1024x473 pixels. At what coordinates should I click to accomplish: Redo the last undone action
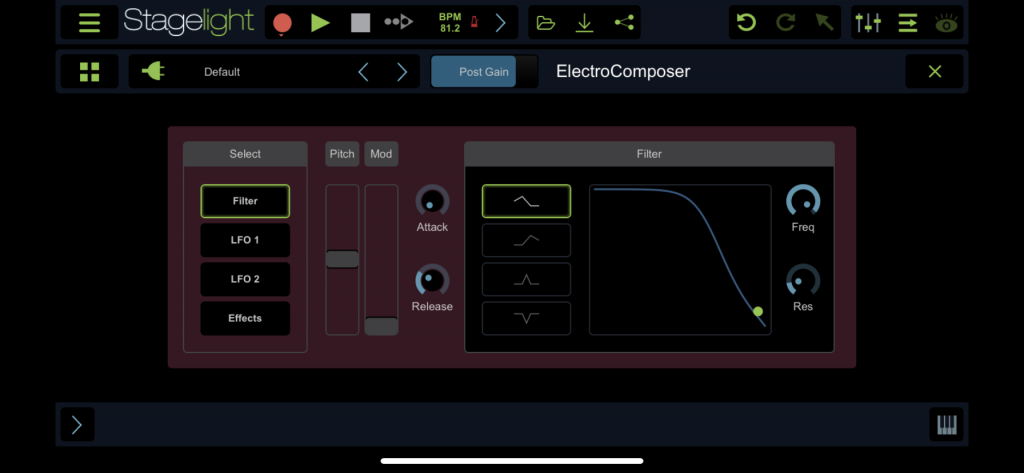785,23
